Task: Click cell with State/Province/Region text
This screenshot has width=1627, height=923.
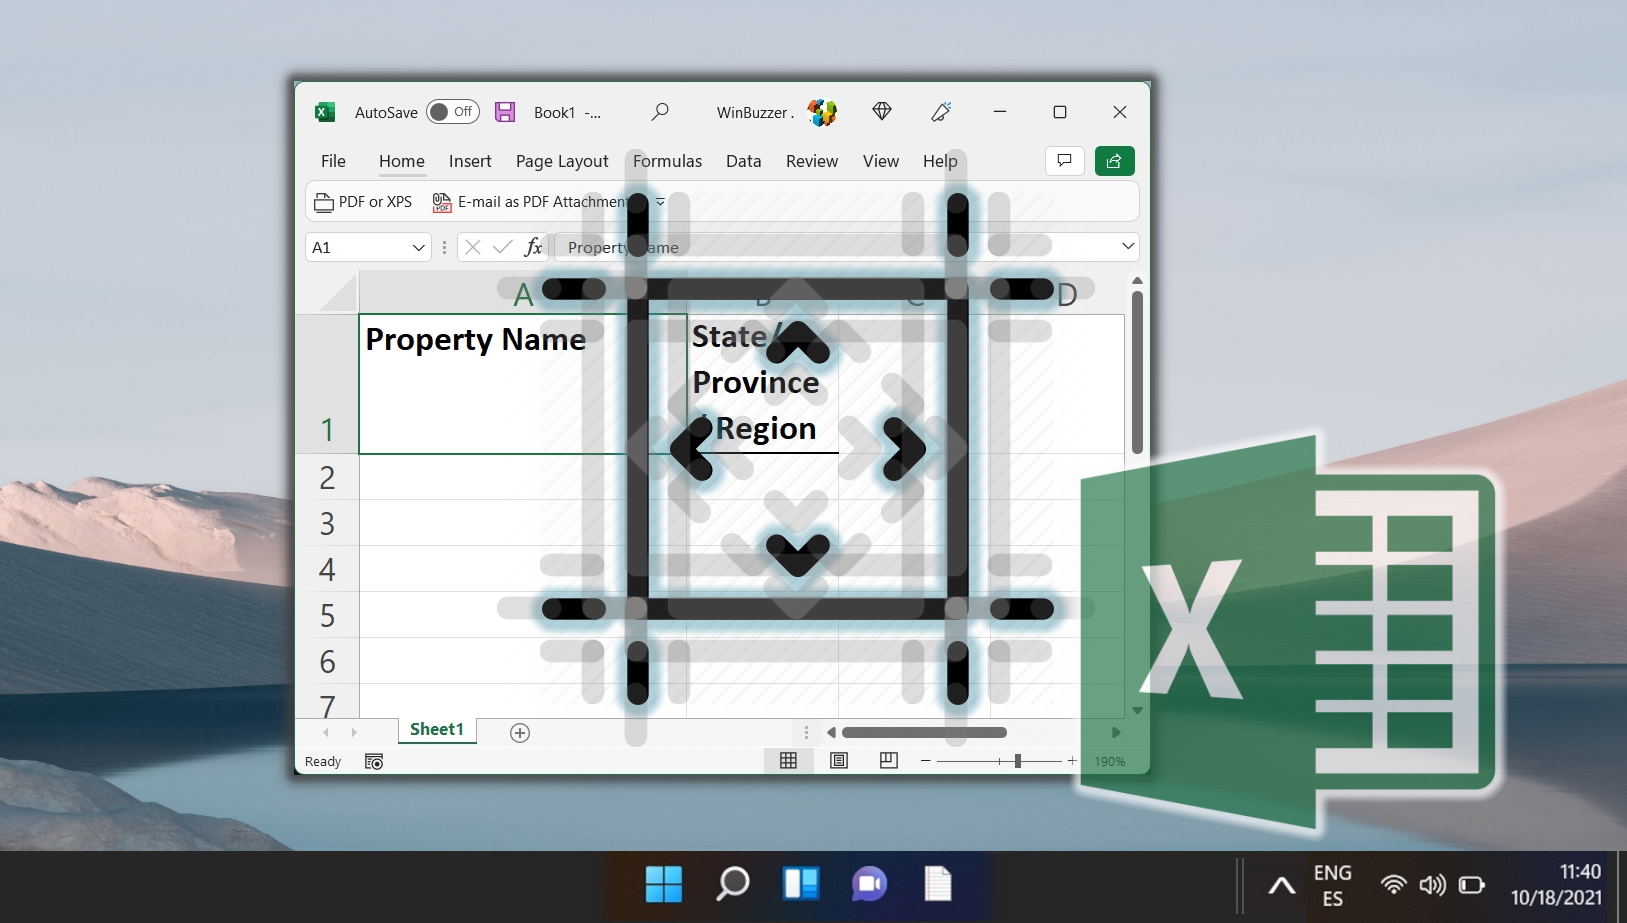Action: click(763, 384)
